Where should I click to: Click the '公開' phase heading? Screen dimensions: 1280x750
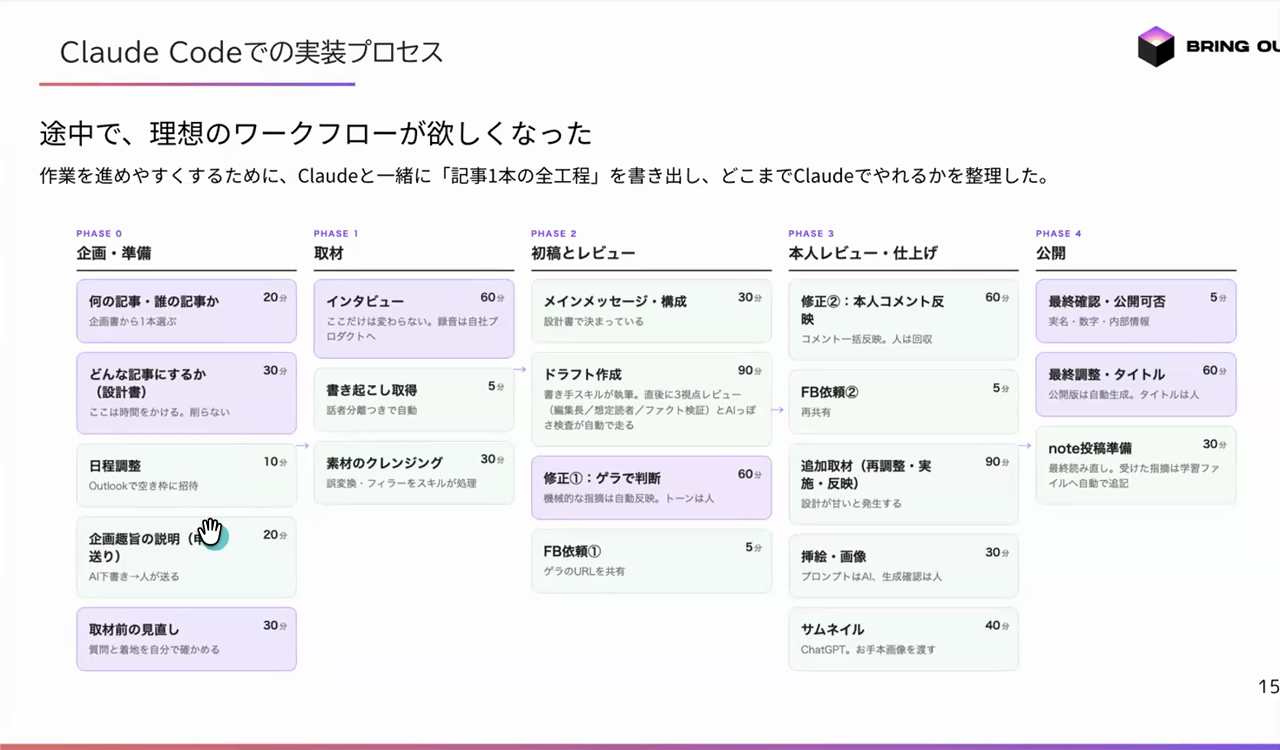click(x=1051, y=253)
